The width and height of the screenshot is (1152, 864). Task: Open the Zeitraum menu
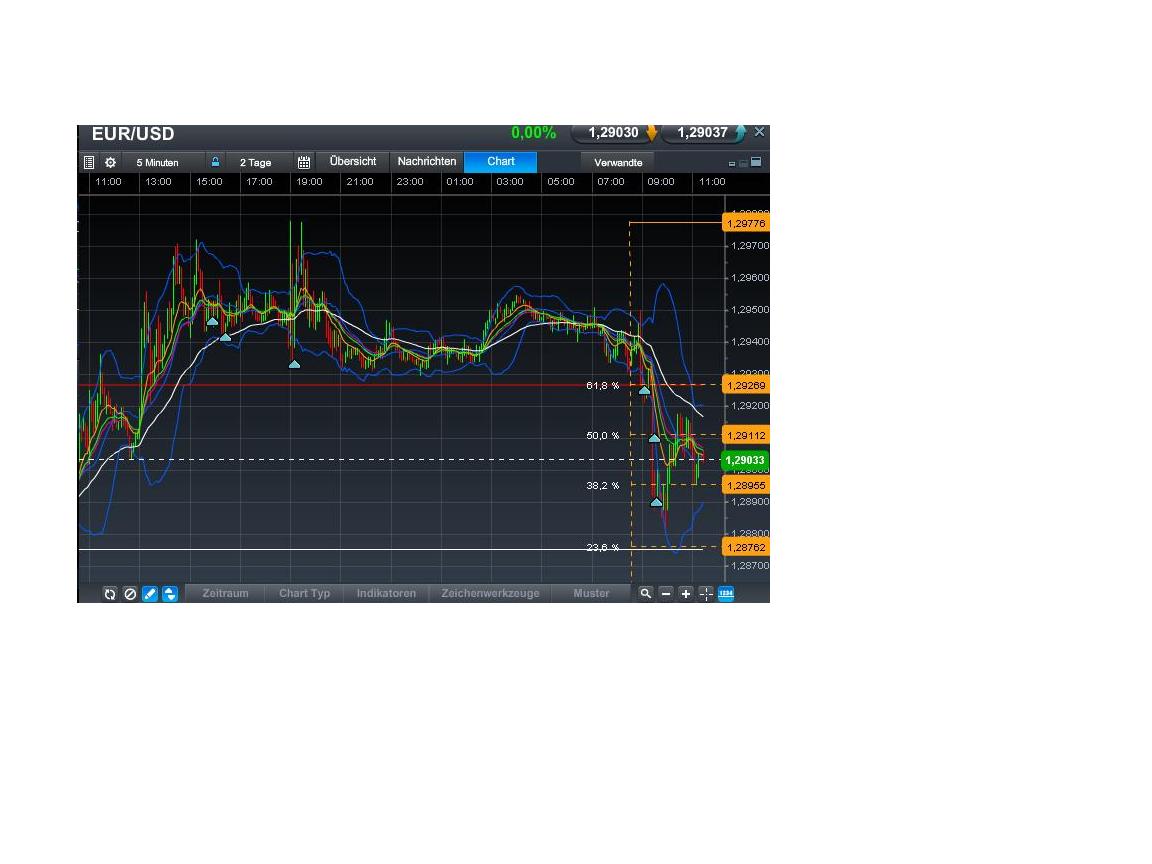click(x=226, y=594)
